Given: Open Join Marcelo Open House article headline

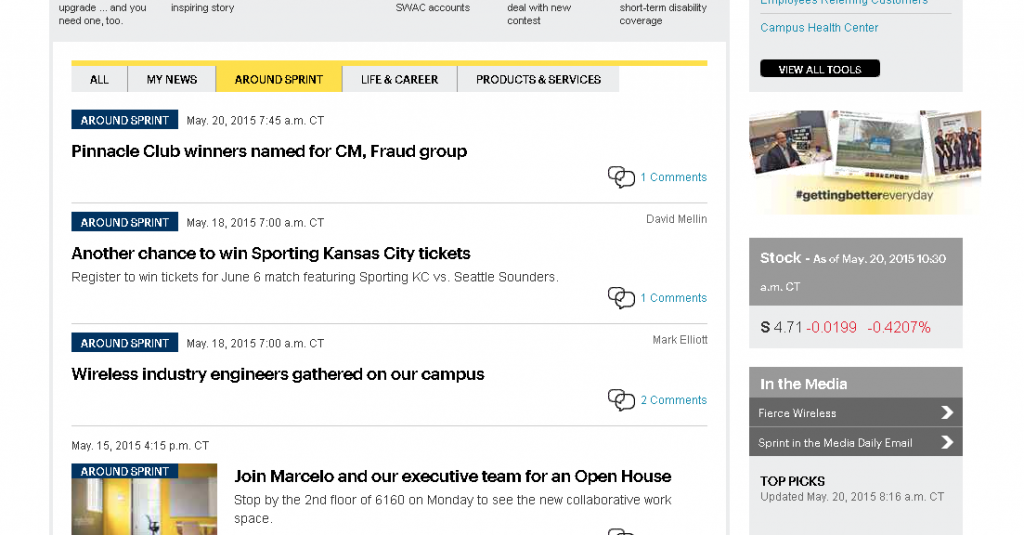Looking at the screenshot, I should (x=452, y=477).
